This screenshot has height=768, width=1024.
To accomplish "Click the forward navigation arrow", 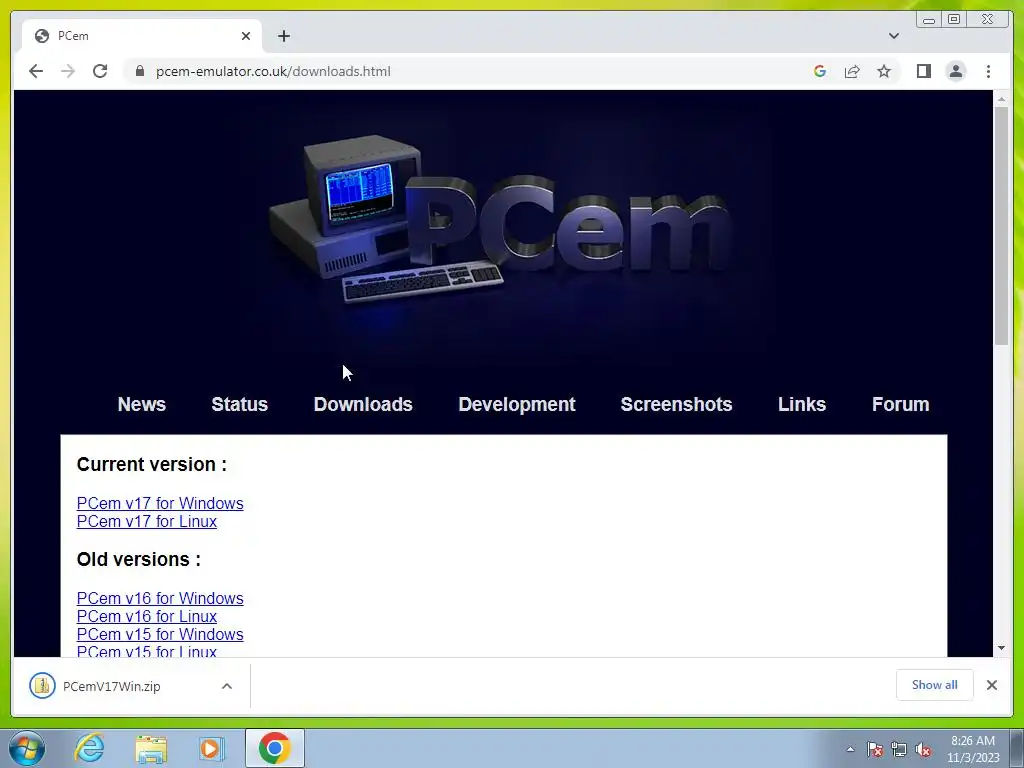I will (x=68, y=71).
